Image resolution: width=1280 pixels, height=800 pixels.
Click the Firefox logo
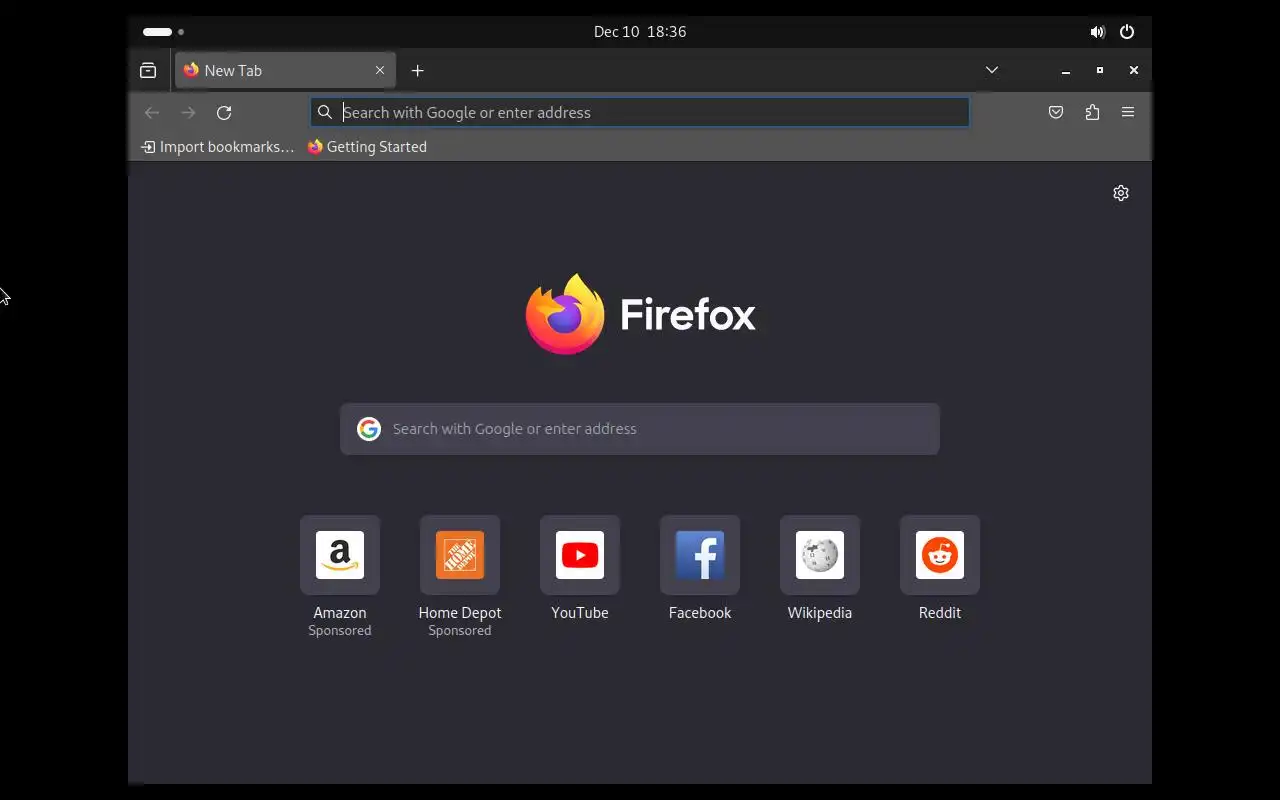click(x=565, y=314)
